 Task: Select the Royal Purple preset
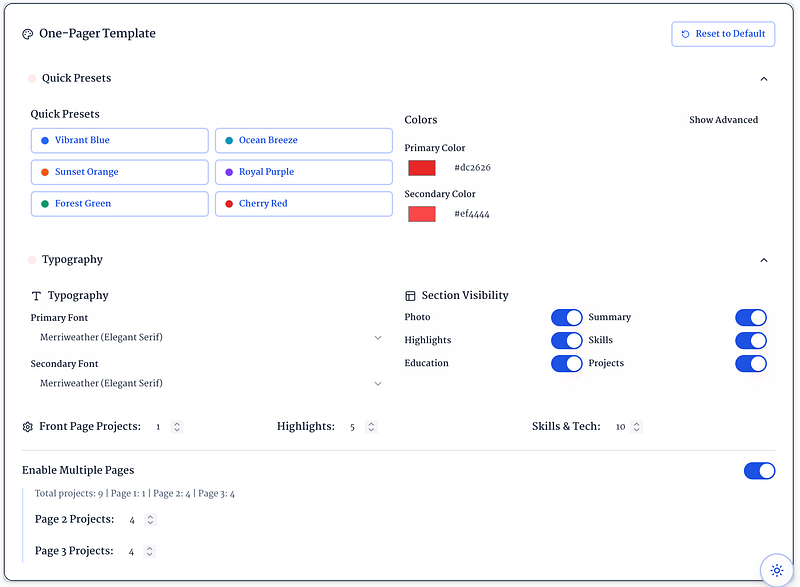point(304,172)
